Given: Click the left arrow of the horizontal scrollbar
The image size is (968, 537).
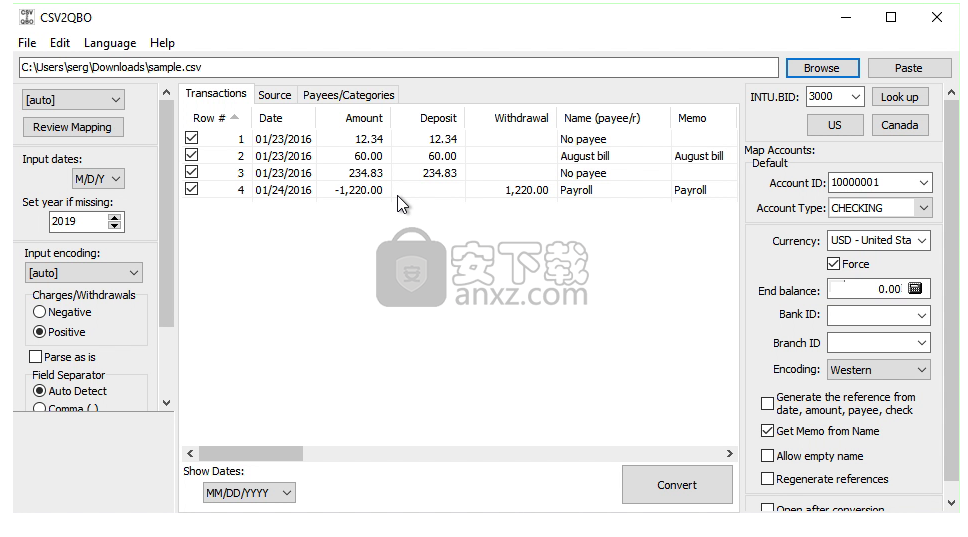Looking at the screenshot, I should coord(190,454).
